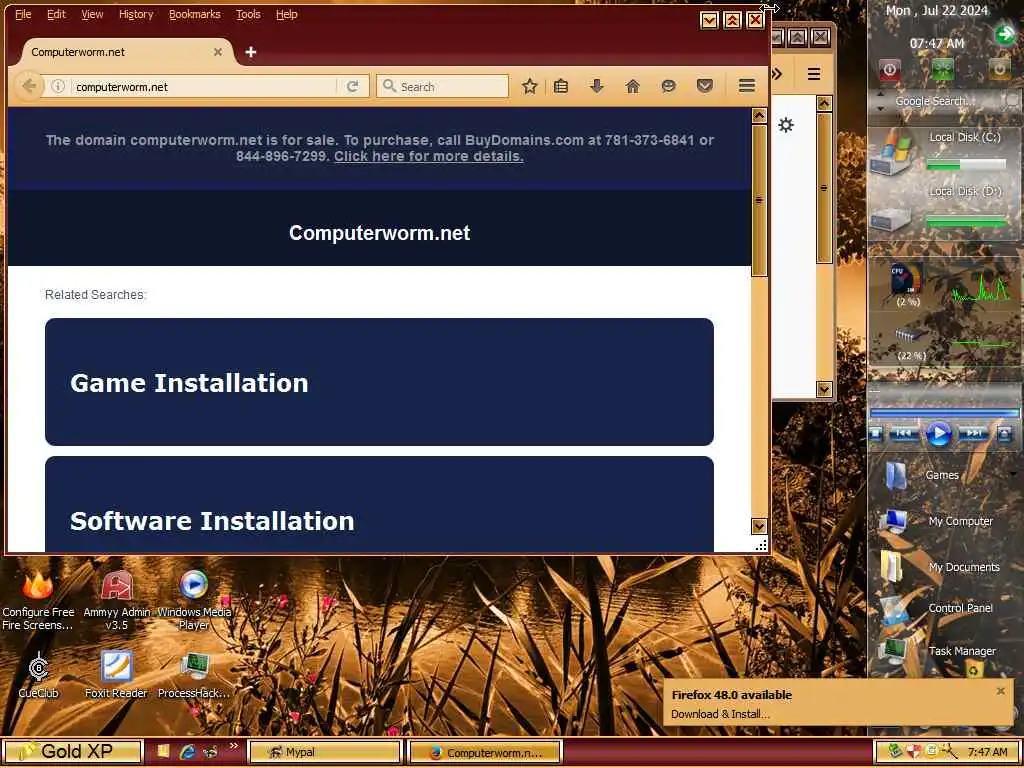Open the Game Installation related search
This screenshot has height=768, width=1024.
coord(379,382)
